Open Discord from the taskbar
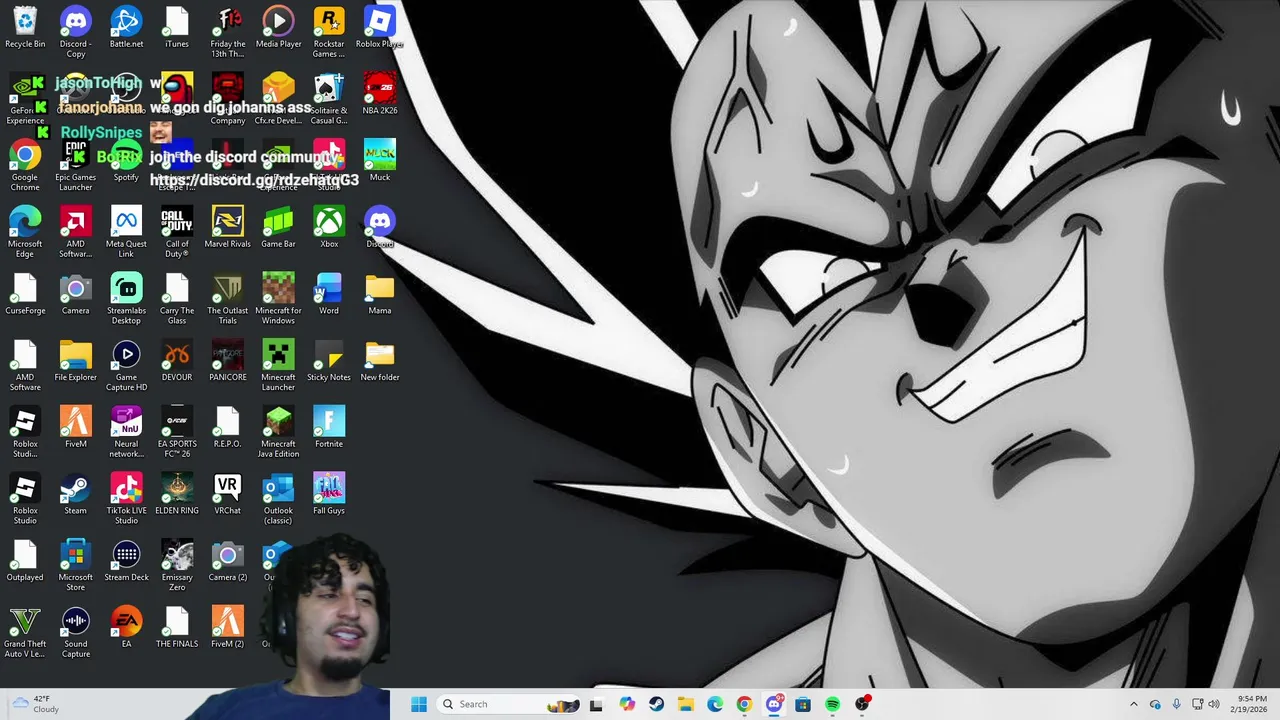 tap(774, 704)
